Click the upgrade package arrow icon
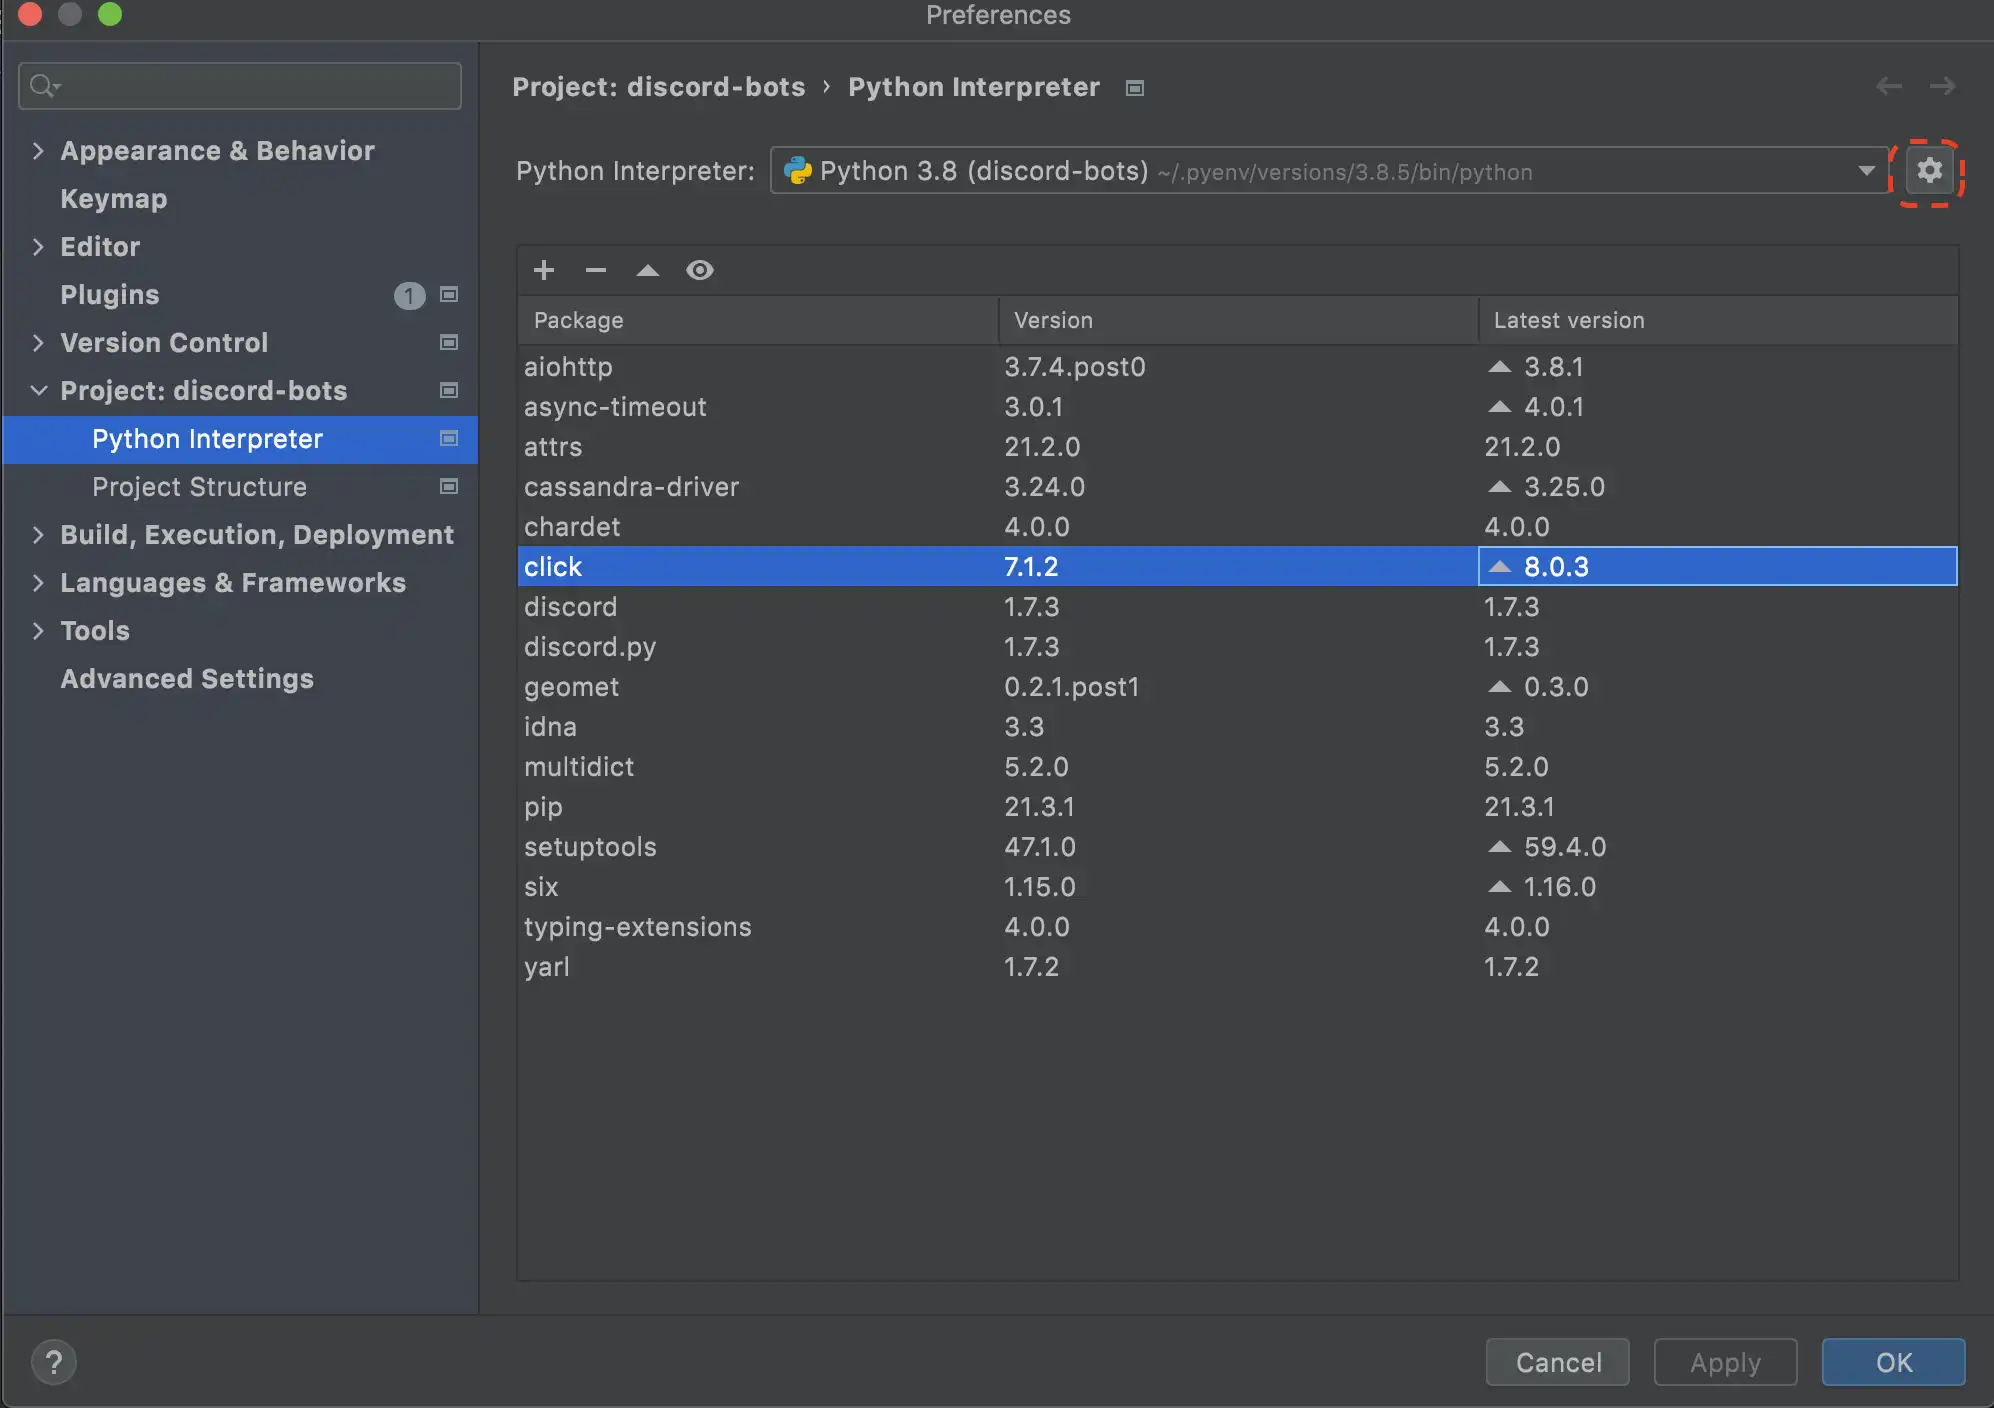 pyautogui.click(x=647, y=270)
